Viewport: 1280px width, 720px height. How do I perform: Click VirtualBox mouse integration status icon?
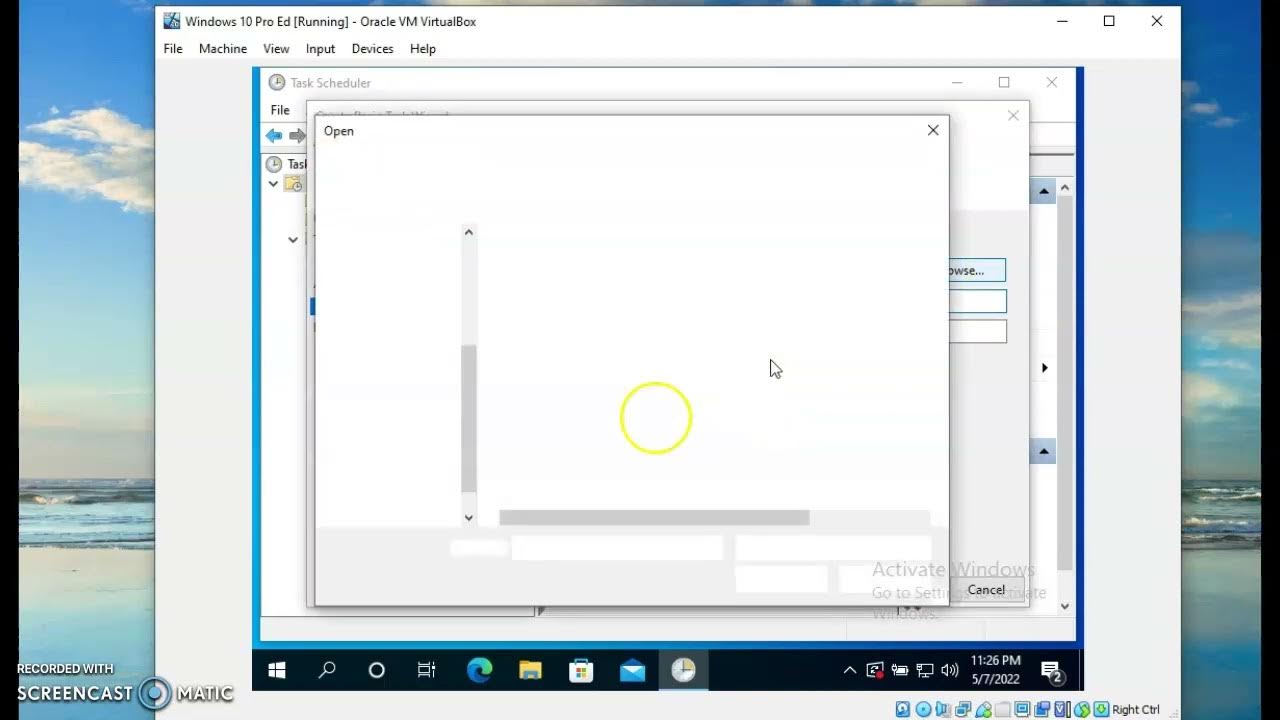click(1082, 709)
